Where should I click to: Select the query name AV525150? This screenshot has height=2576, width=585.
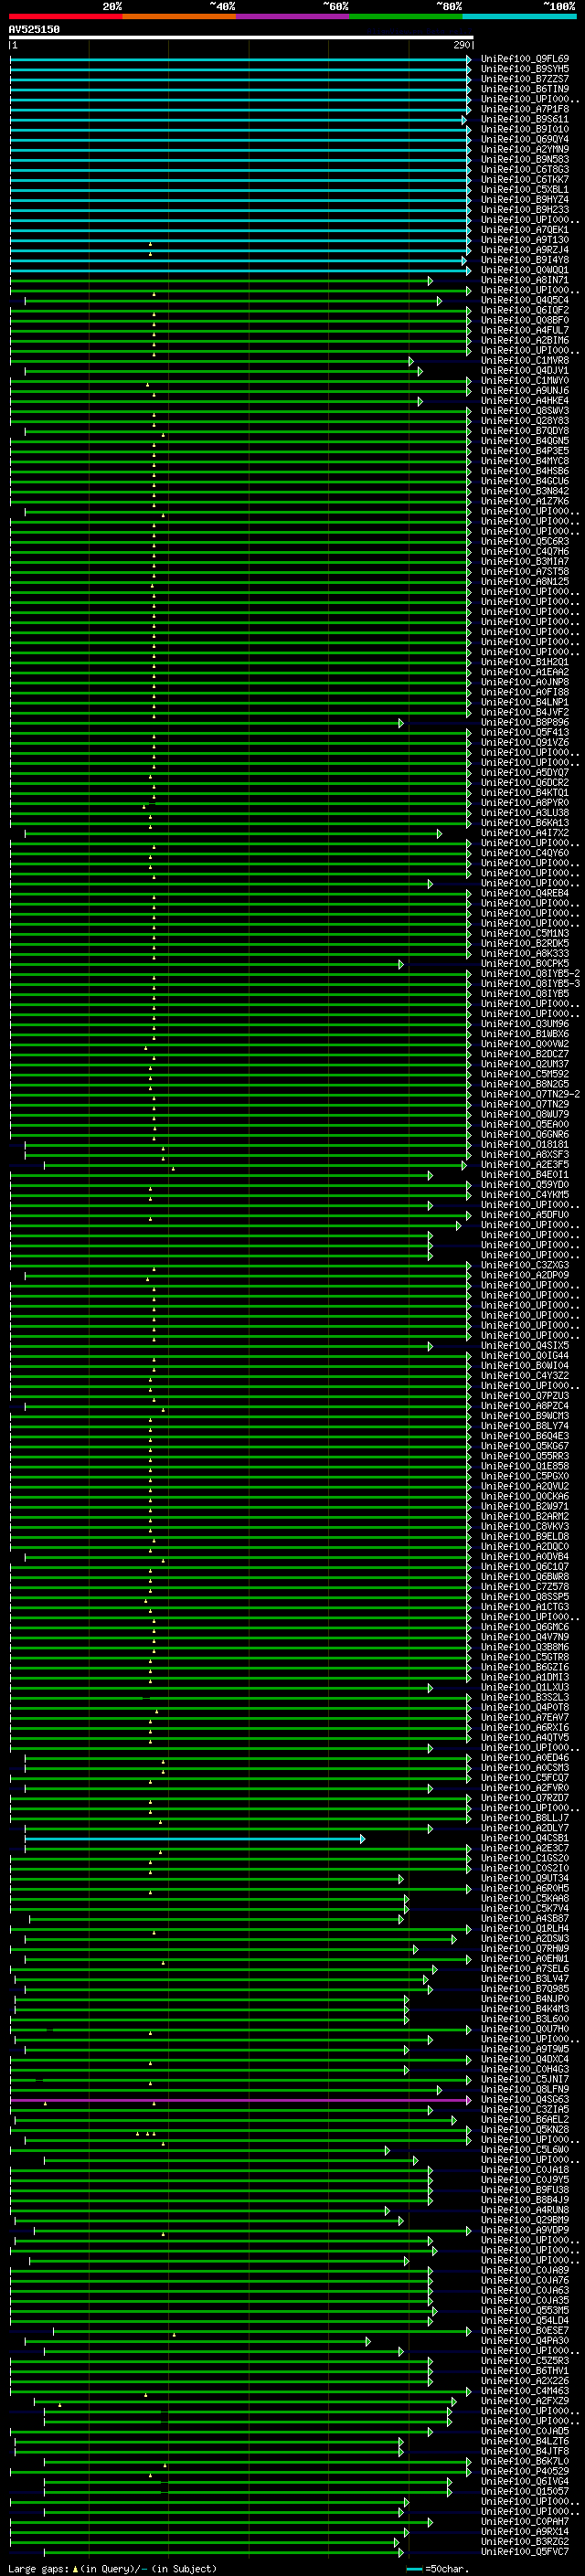[34, 29]
